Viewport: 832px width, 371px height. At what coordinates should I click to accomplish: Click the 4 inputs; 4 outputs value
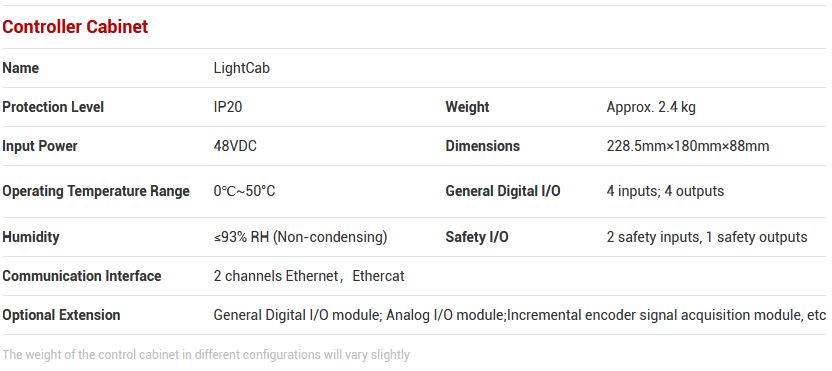(x=665, y=191)
